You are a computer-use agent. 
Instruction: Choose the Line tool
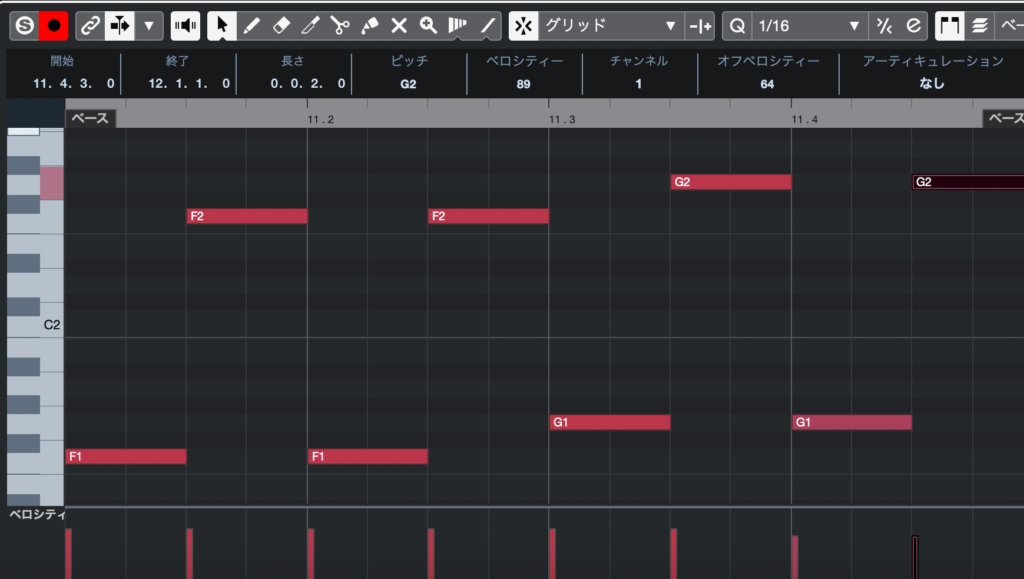487,25
